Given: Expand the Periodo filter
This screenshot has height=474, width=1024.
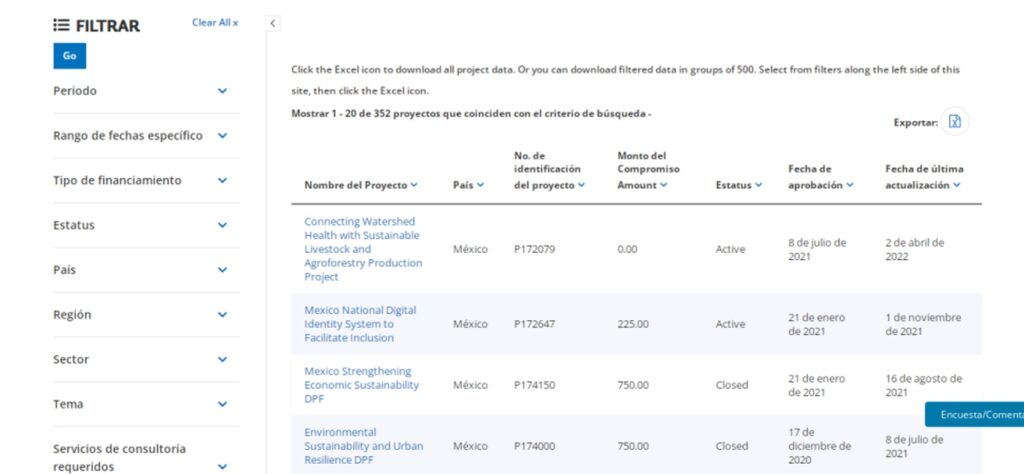Looking at the screenshot, I should click(222, 91).
